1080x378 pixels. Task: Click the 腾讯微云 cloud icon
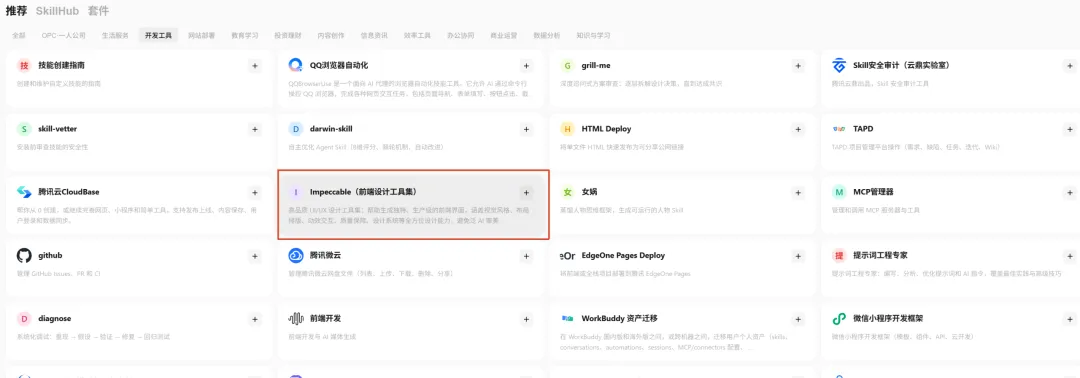tap(295, 255)
